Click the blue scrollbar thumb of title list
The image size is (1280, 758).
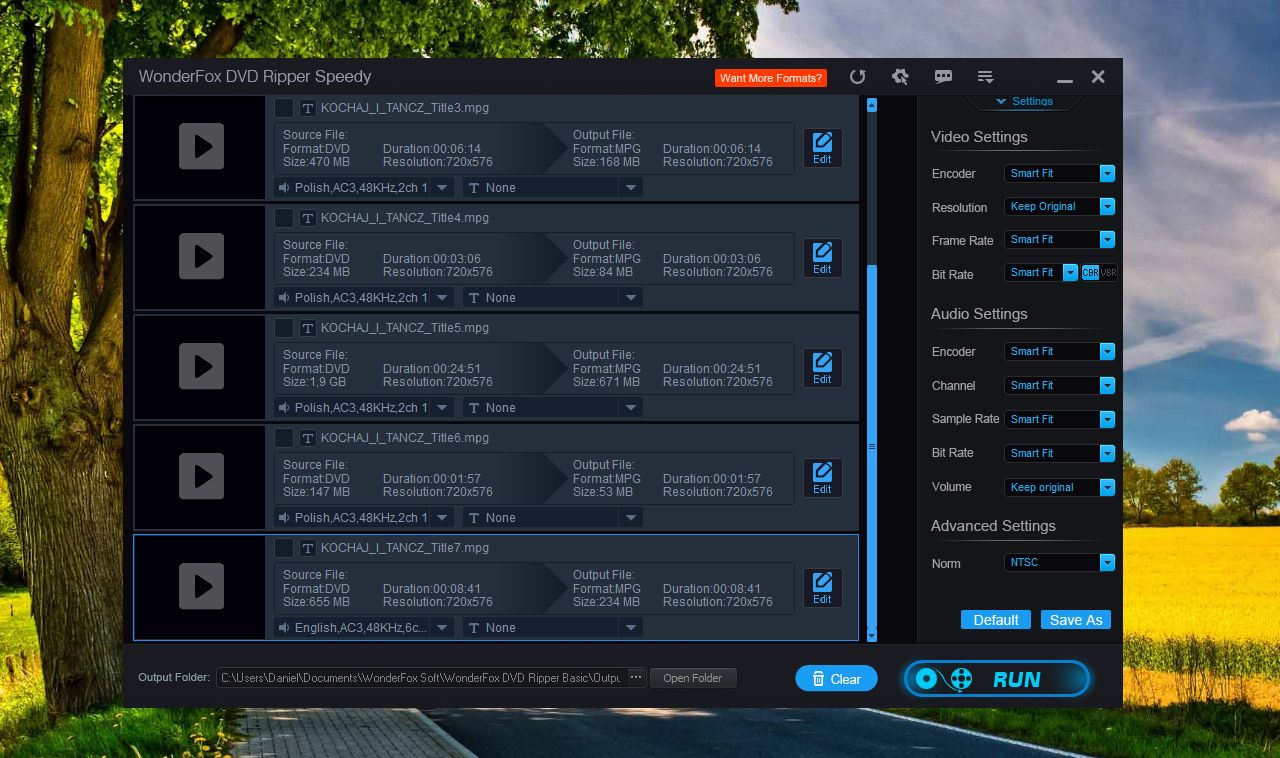(x=871, y=445)
